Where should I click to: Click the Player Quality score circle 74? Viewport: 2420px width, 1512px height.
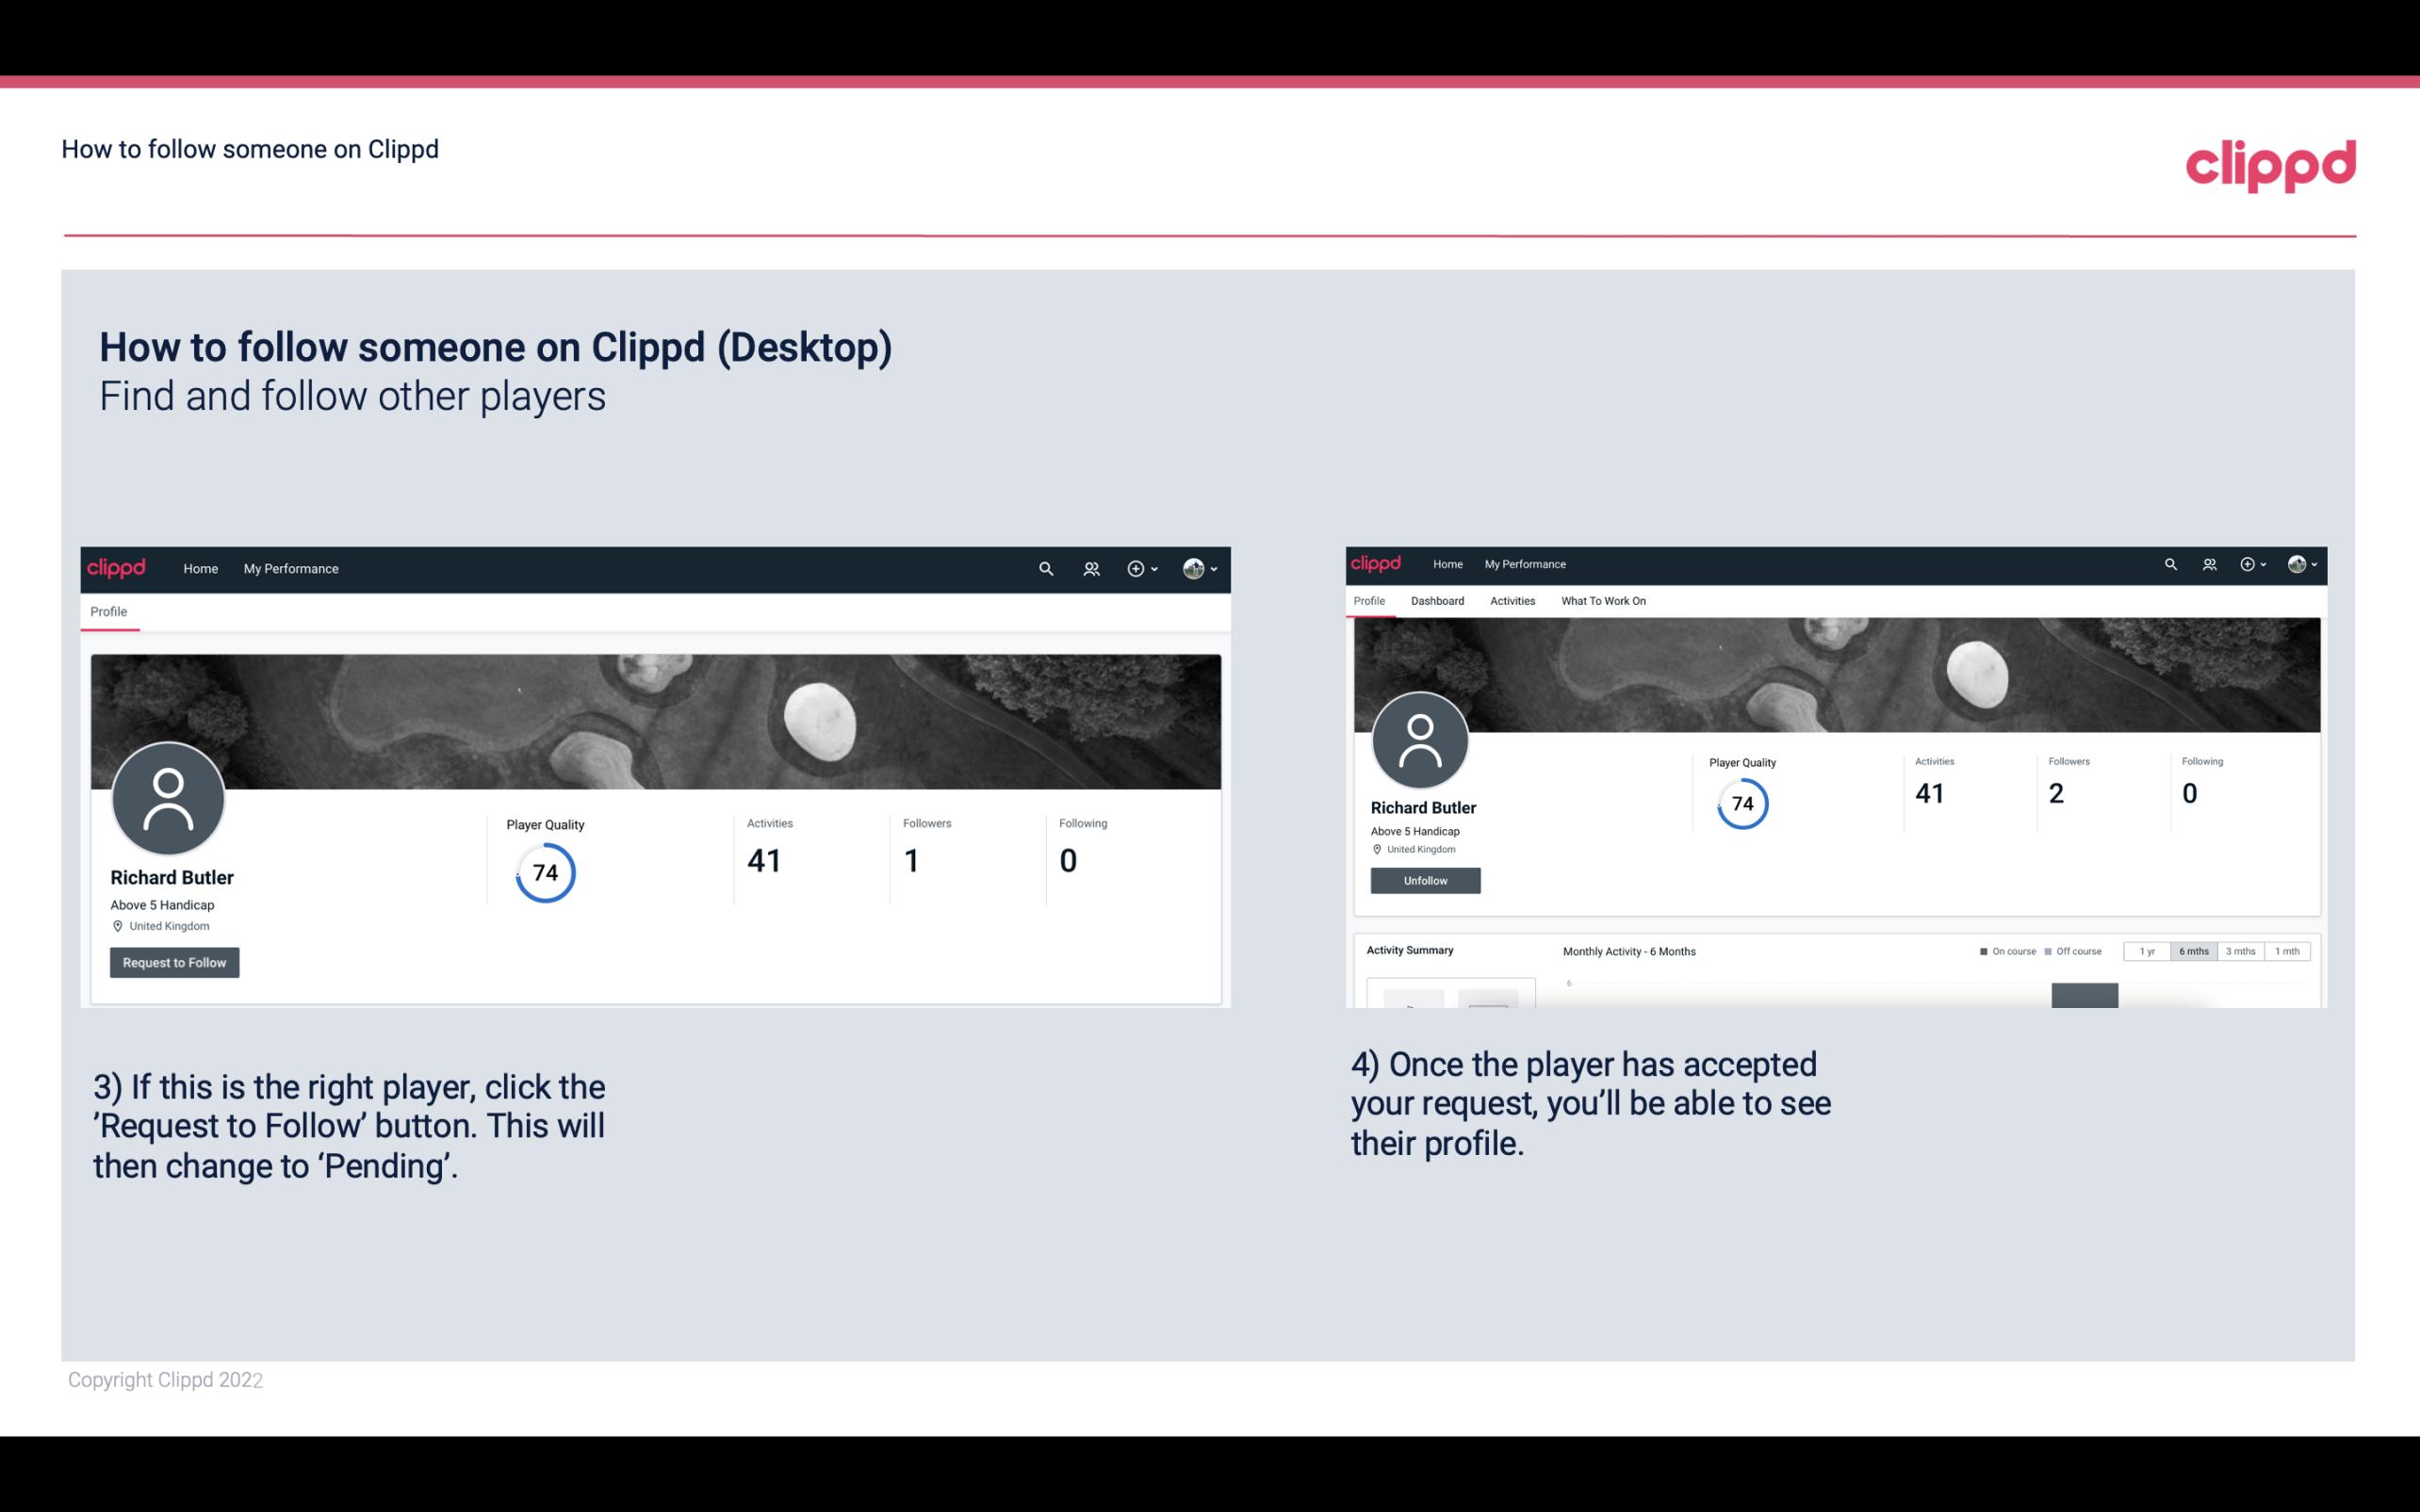pyautogui.click(x=546, y=872)
